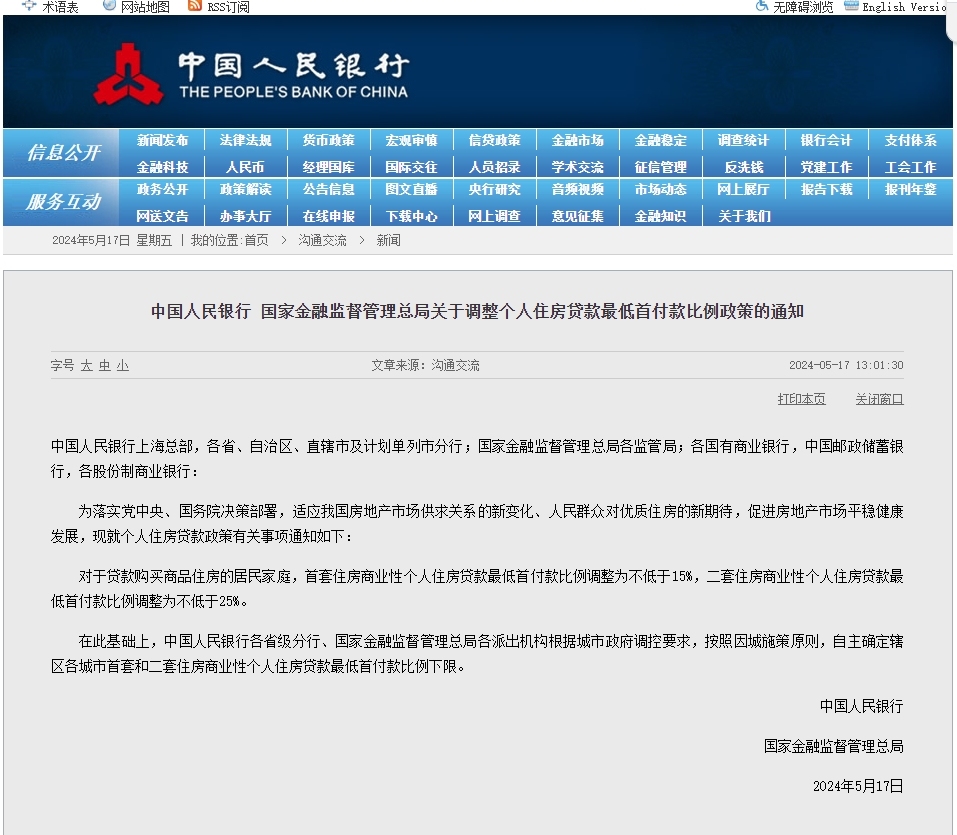Set font size to 大
This screenshot has height=835, width=957.
pyautogui.click(x=87, y=366)
